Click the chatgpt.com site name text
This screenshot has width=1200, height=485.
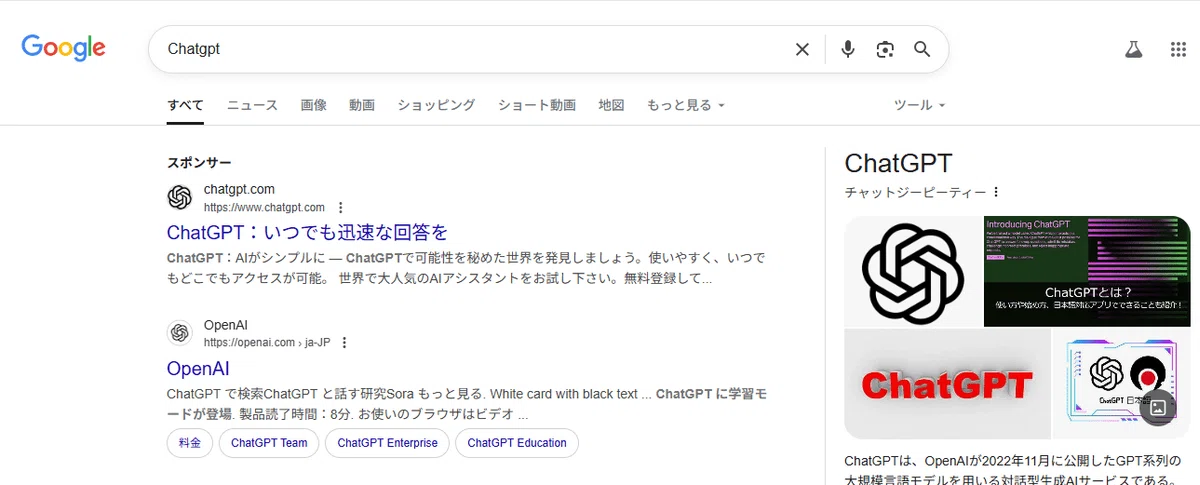coord(239,189)
